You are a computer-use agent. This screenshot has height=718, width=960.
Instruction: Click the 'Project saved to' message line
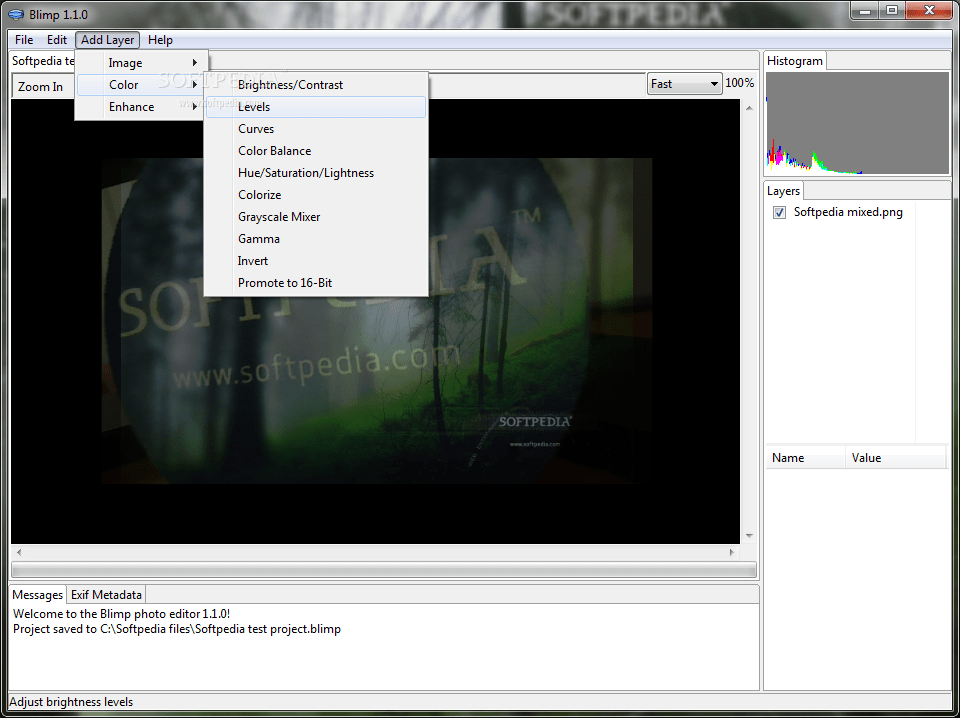tap(177, 629)
